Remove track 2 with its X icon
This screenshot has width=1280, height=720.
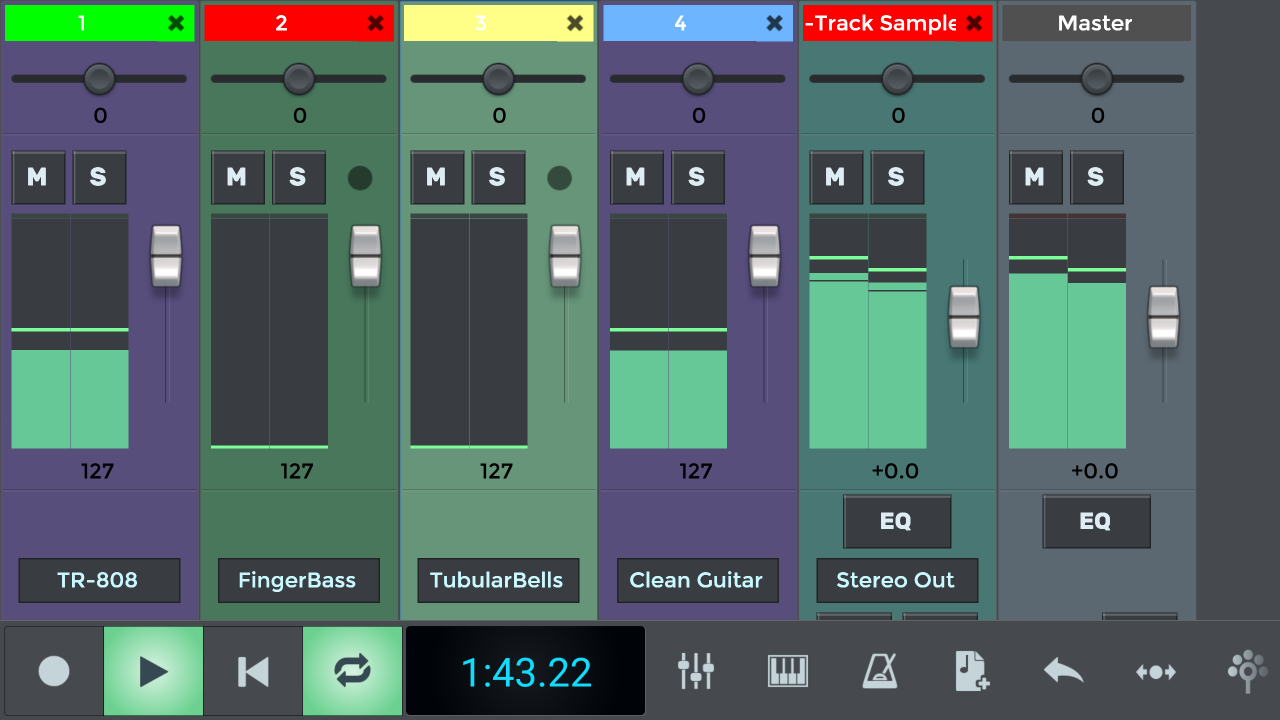point(375,24)
